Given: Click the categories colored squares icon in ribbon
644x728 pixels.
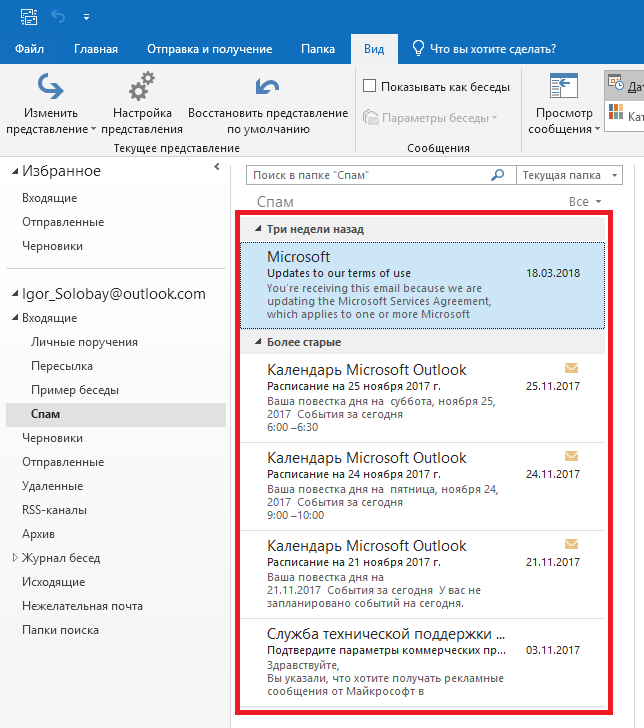Looking at the screenshot, I should point(616,112).
